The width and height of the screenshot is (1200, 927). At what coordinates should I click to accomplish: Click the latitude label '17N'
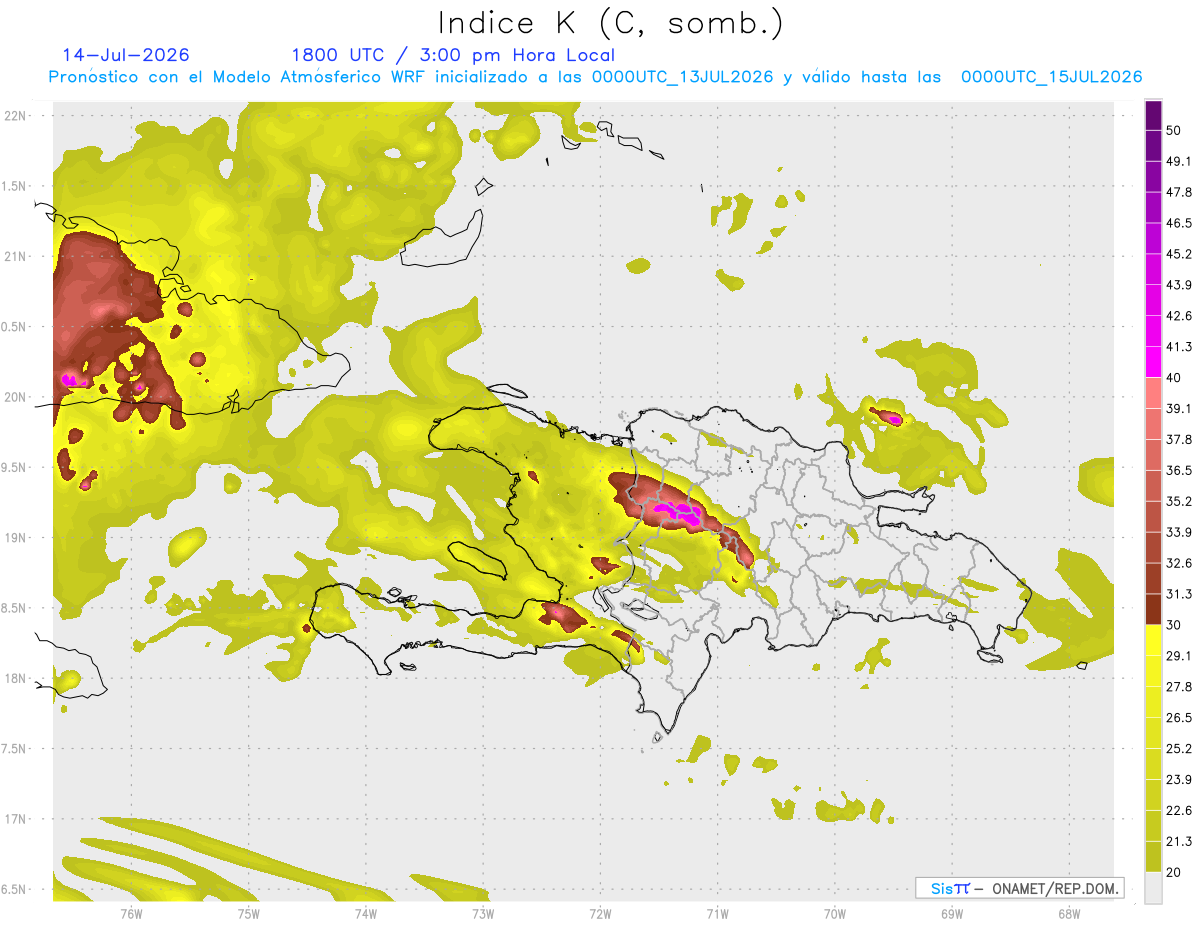click(x=16, y=820)
